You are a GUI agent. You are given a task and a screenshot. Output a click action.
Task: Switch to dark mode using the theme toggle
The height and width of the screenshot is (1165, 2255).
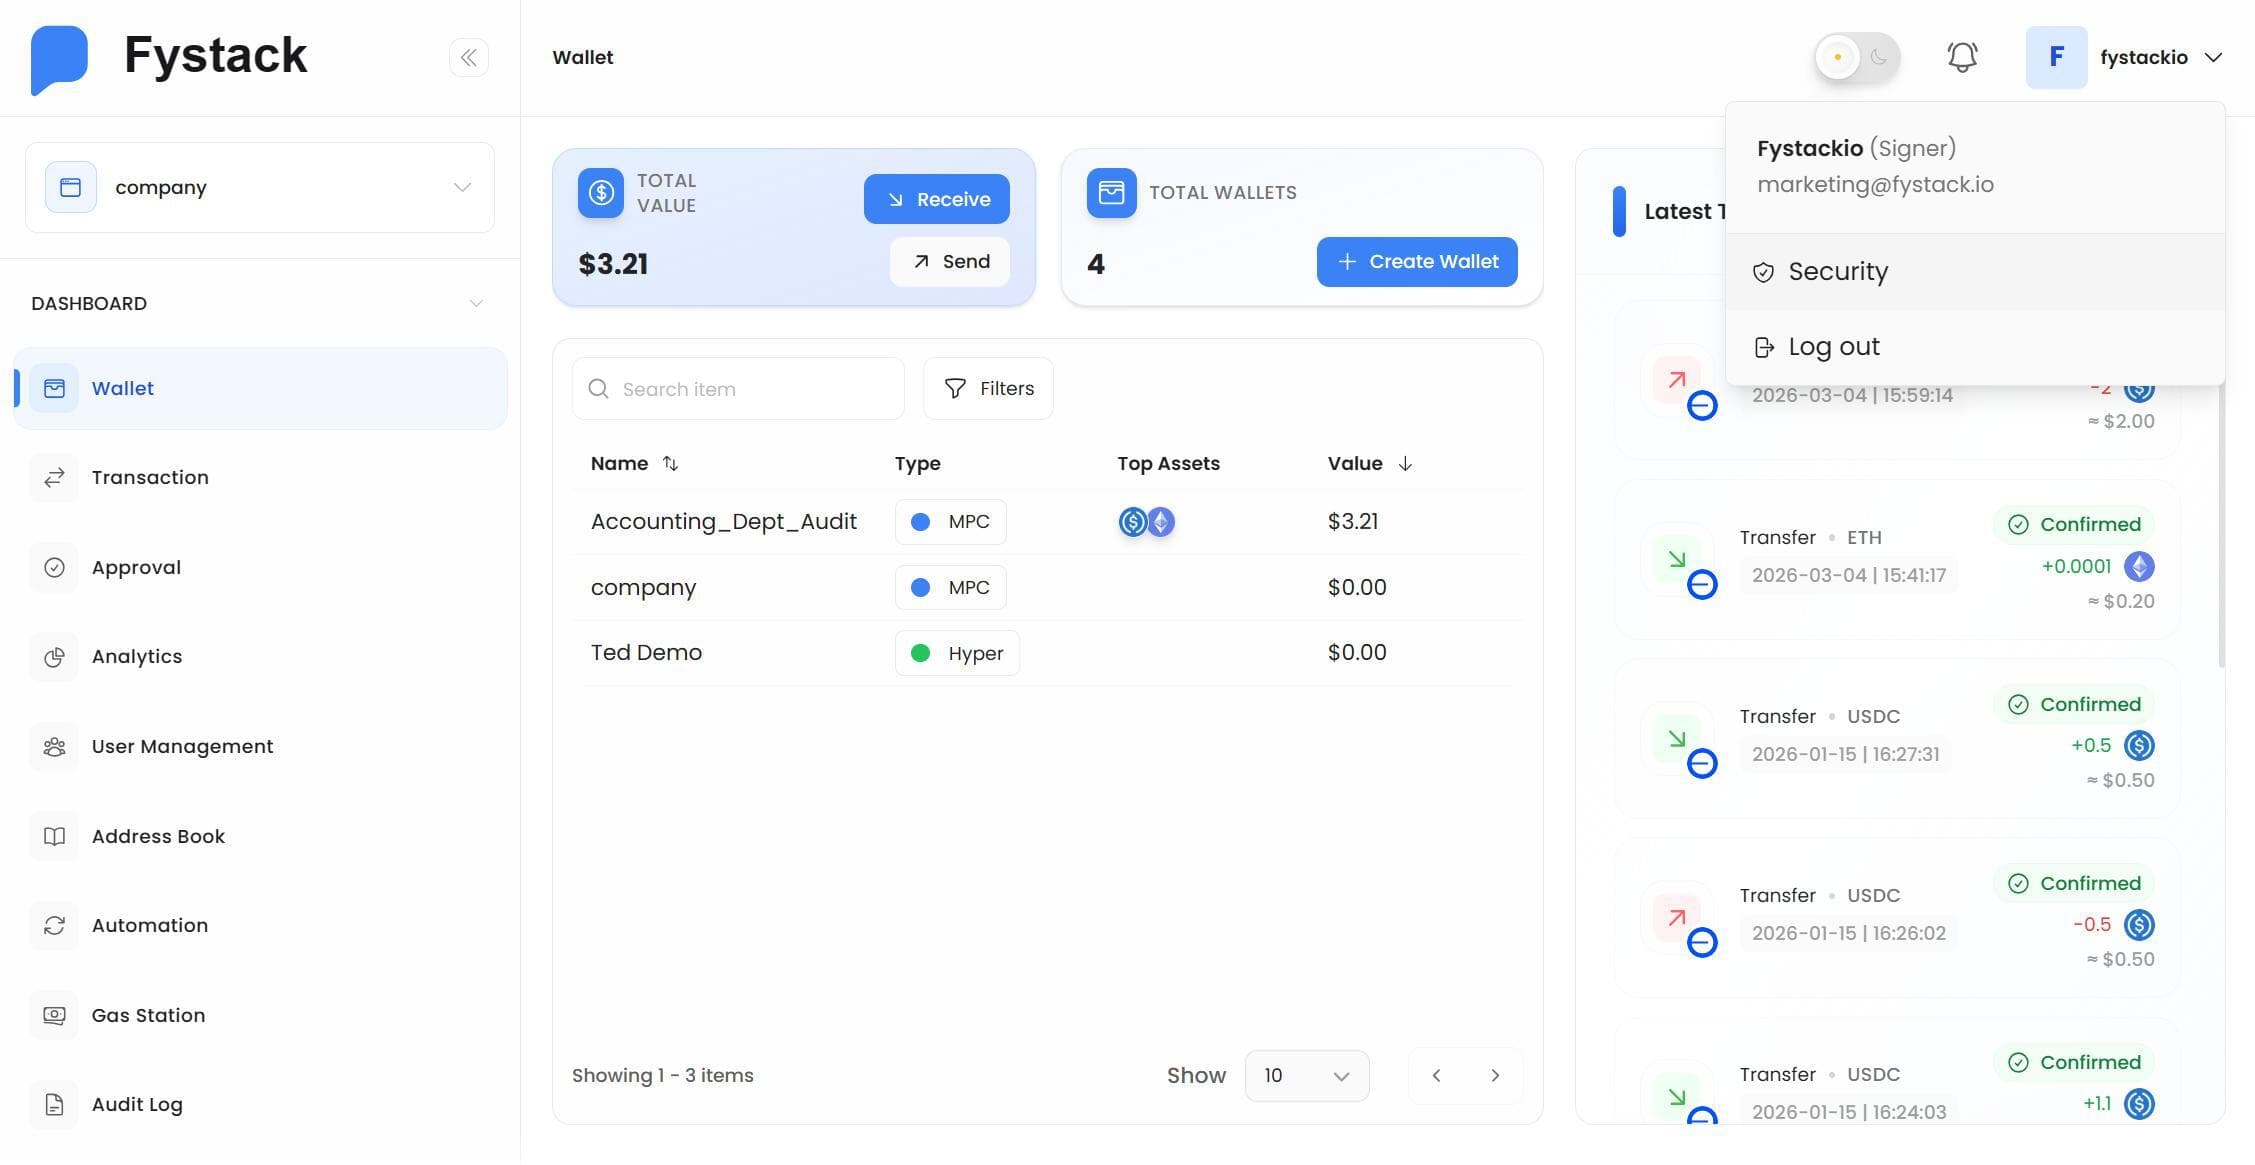click(1877, 57)
